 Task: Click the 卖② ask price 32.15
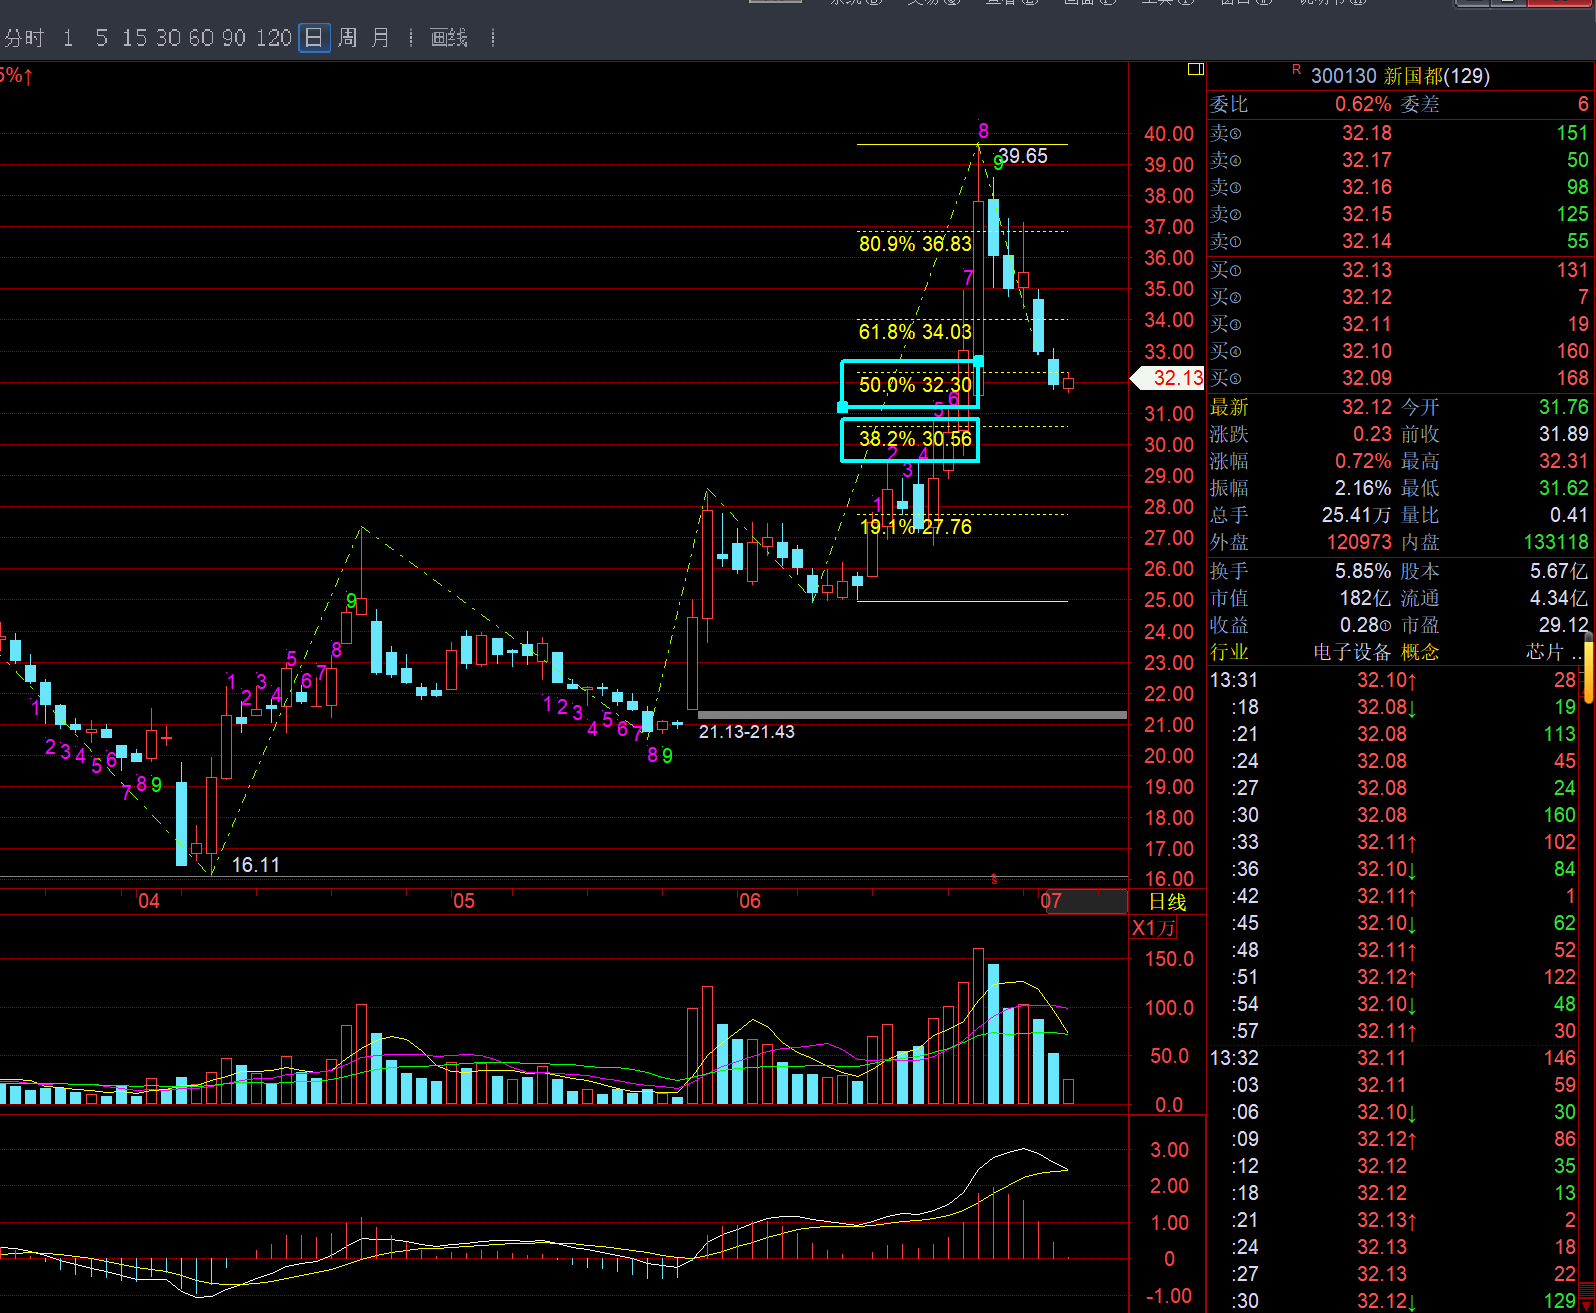click(x=1367, y=214)
